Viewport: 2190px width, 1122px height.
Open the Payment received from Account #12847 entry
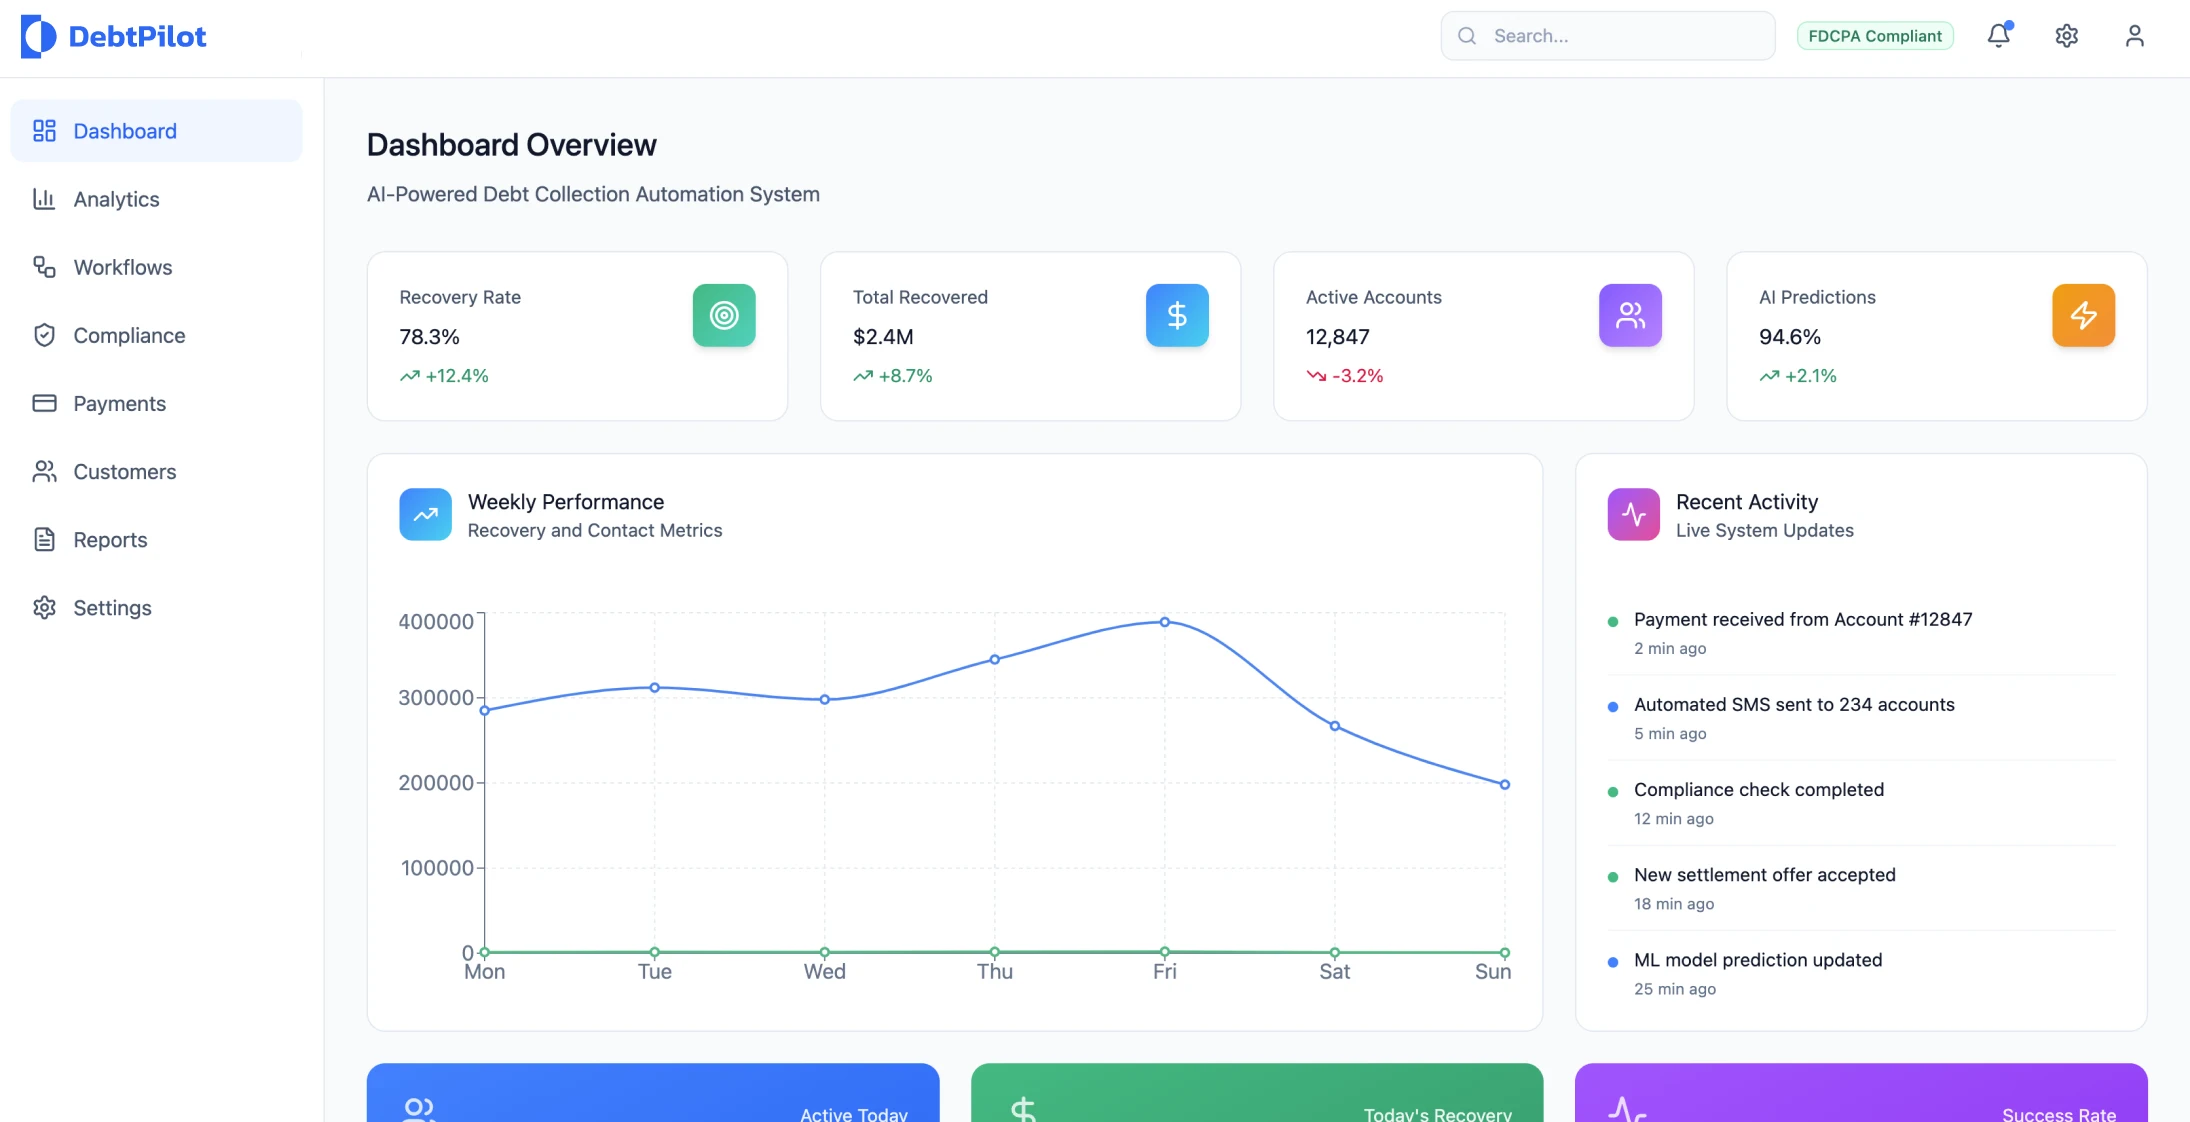coord(1802,619)
